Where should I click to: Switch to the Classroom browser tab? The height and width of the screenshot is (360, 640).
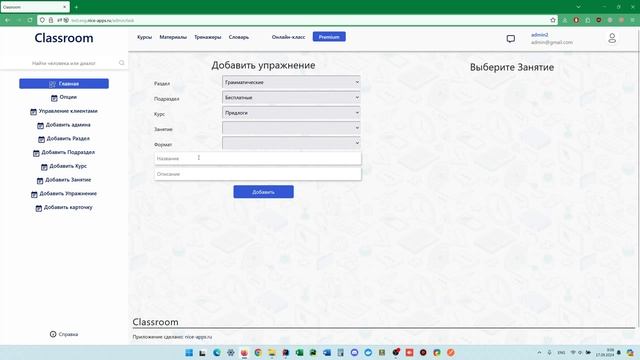coord(35,7)
